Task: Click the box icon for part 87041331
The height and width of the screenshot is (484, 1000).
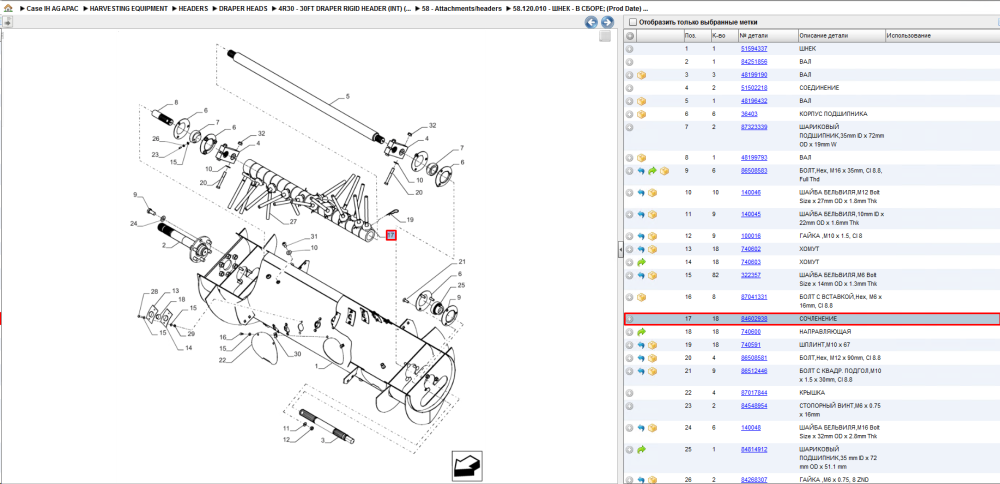Action: click(x=642, y=297)
